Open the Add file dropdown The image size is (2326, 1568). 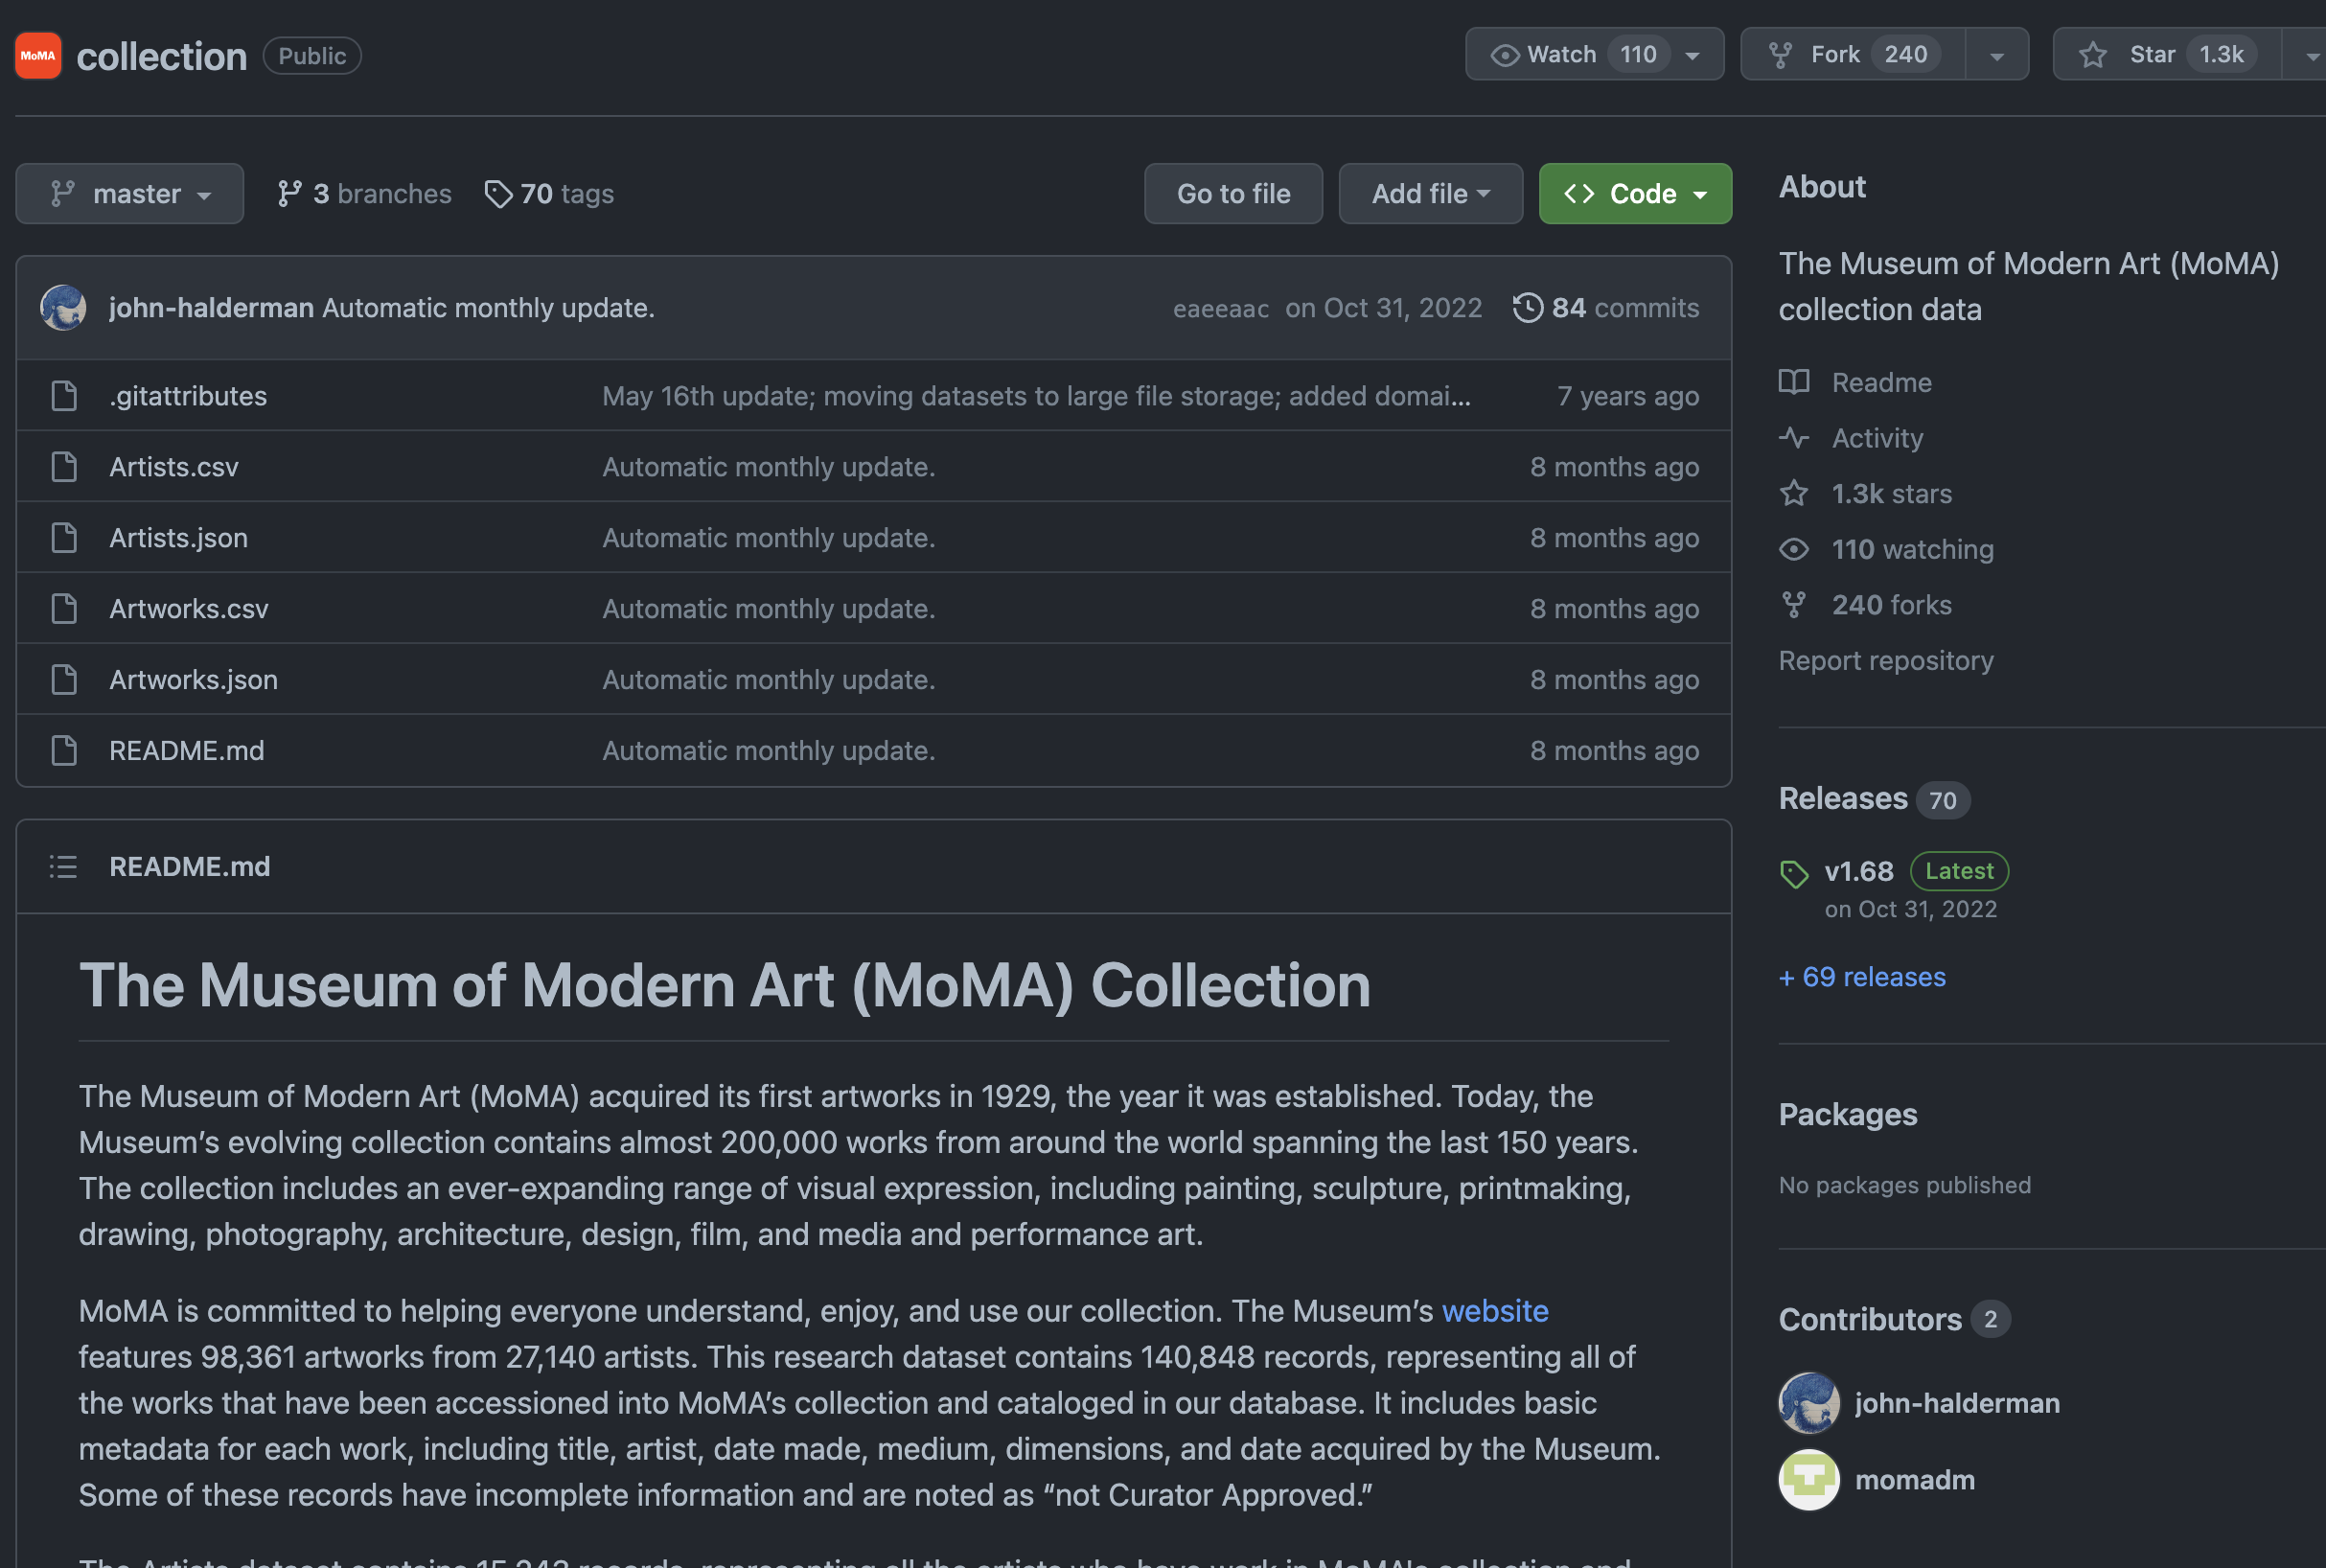point(1430,193)
